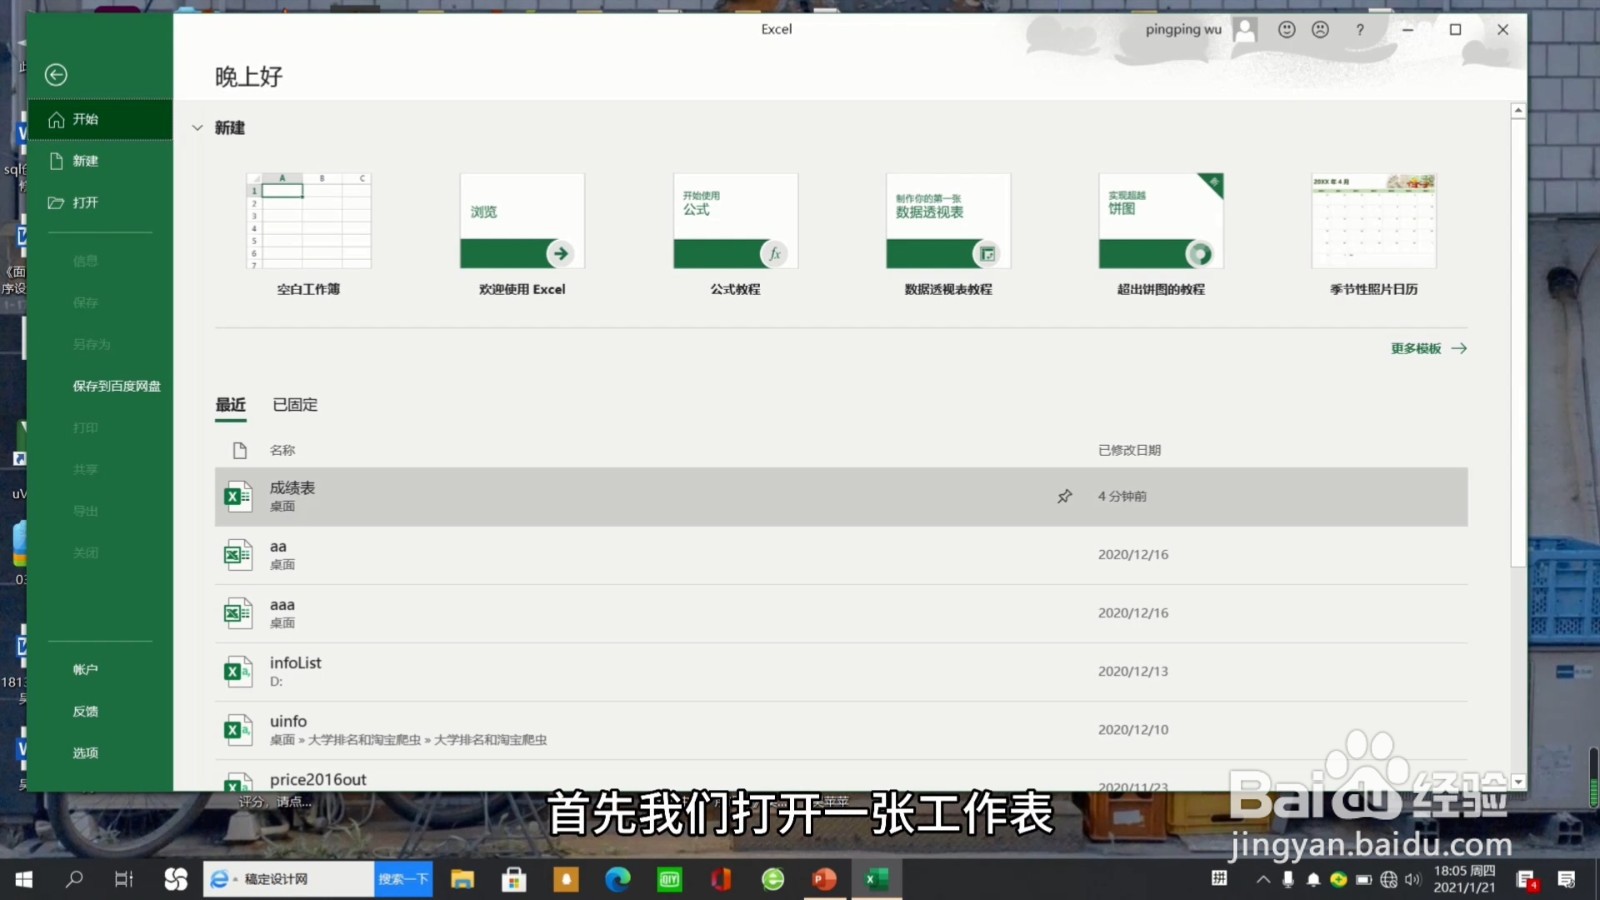Collapse the 新建 section chevron
Image resolution: width=1600 pixels, height=900 pixels.
197,127
